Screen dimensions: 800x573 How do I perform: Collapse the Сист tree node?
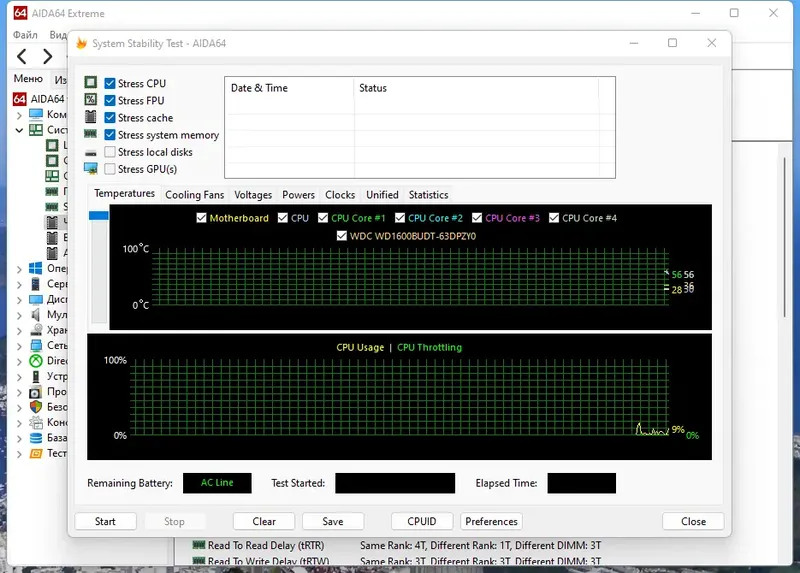[x=19, y=130]
